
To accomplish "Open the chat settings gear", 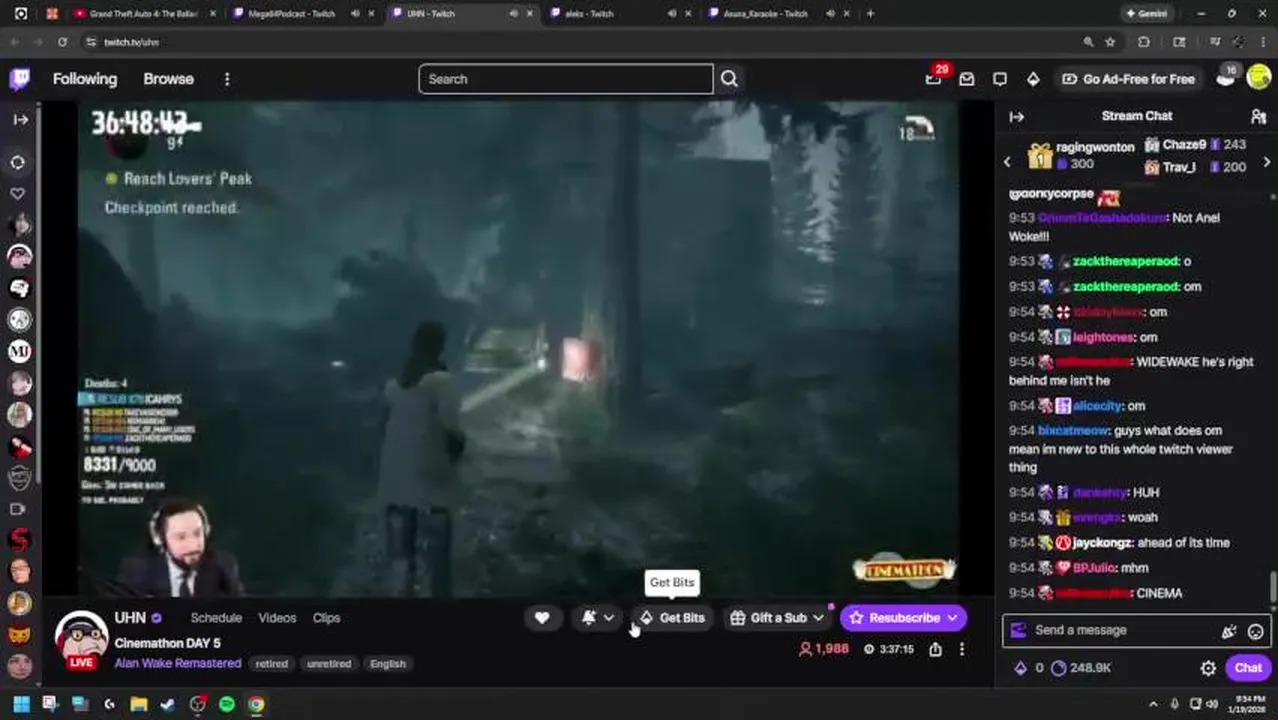I will click(1208, 668).
